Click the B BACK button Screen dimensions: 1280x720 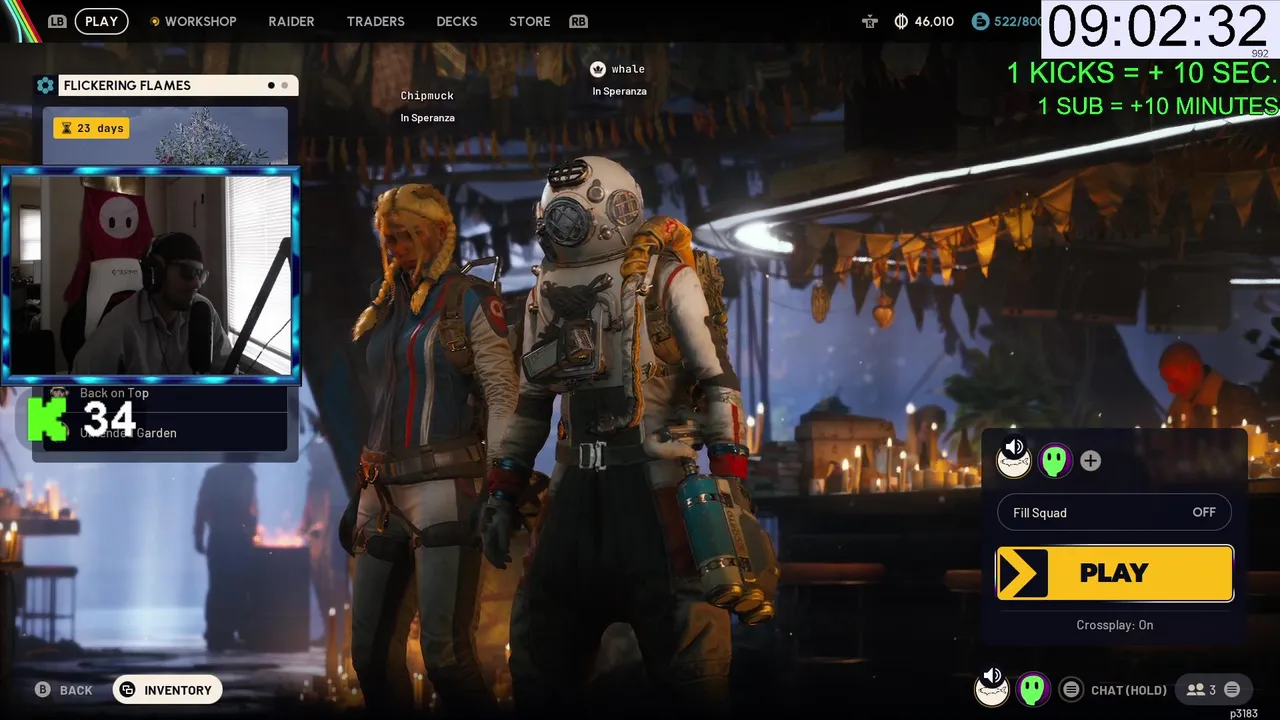coord(64,690)
